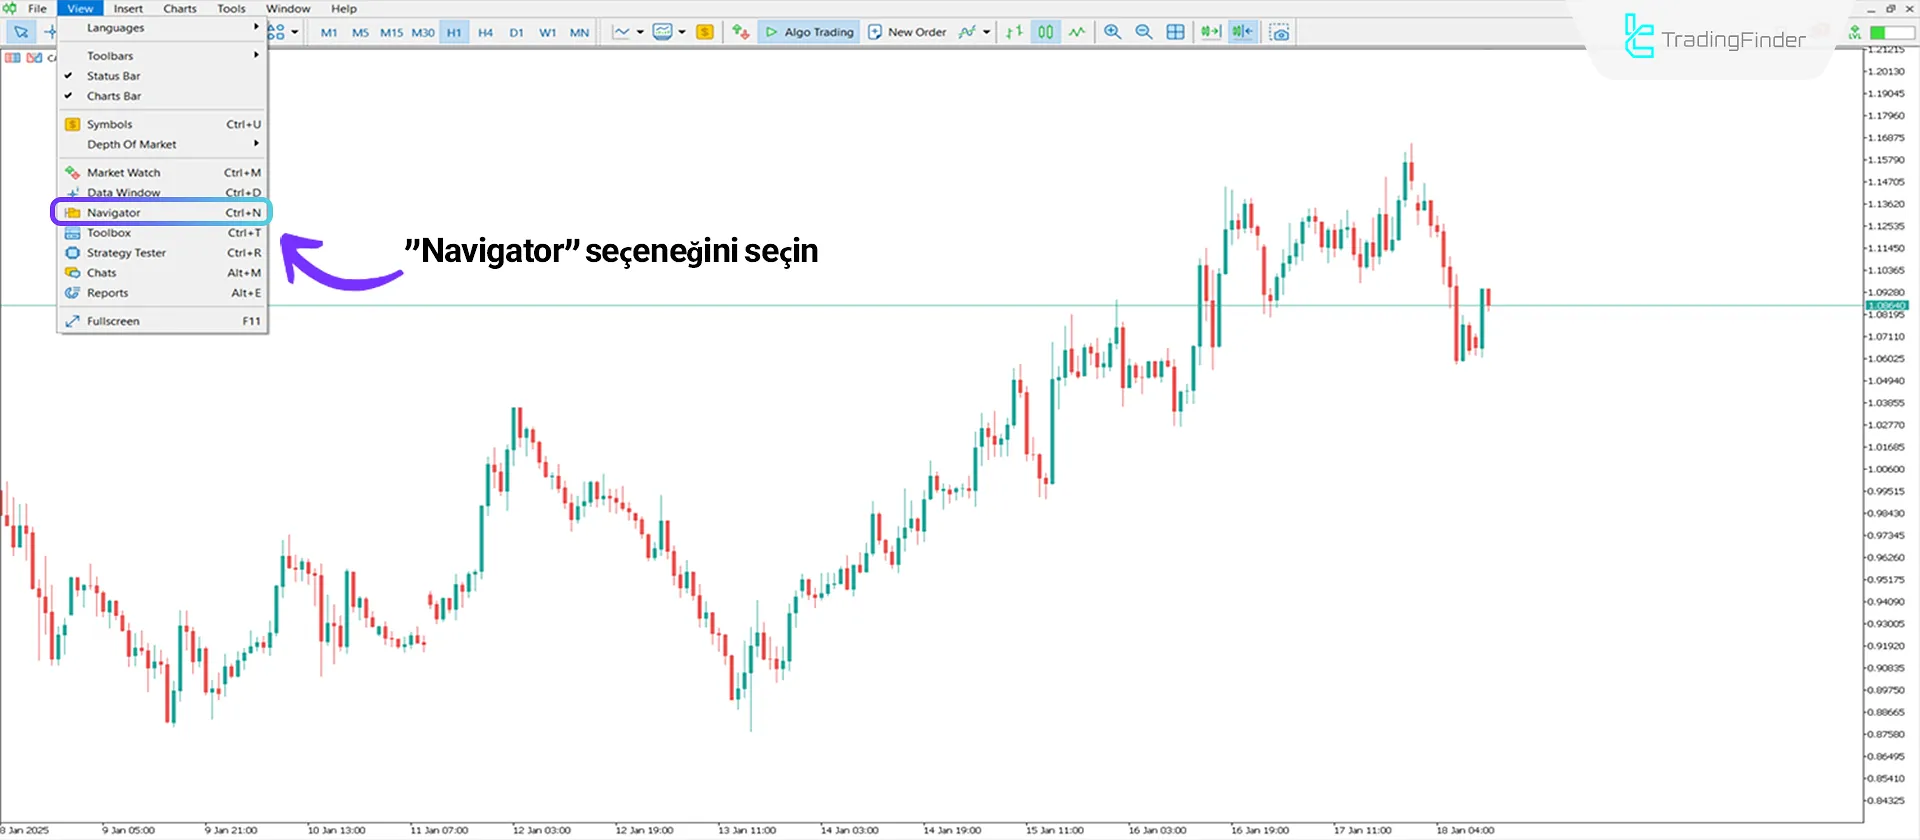Click the zoom out magnifier icon
This screenshot has width=1920, height=840.
click(1144, 32)
